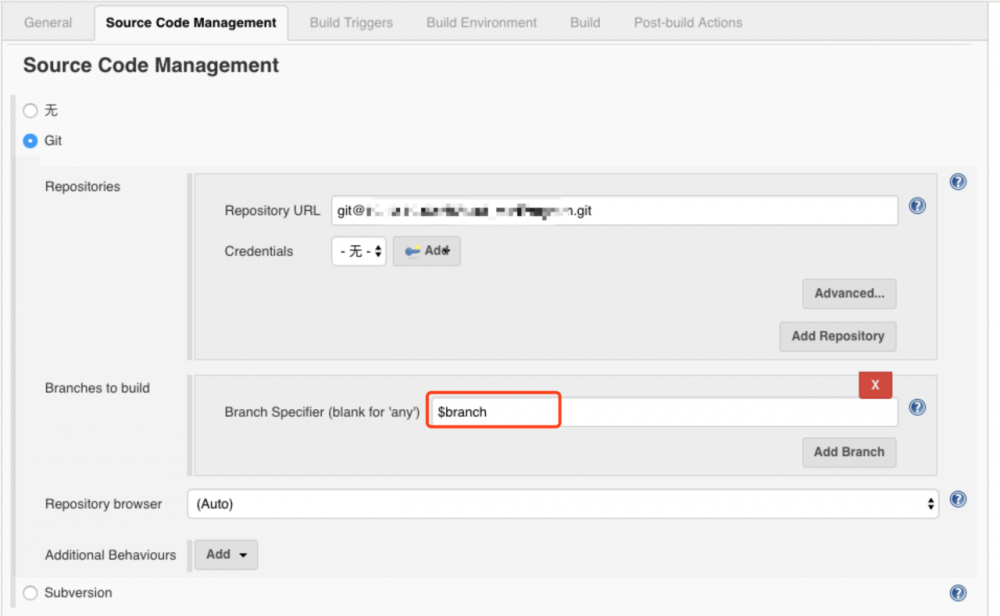Click Branch Specifier (blank for 'any') label
Screen dimensions: 1000x616
[x=321, y=413]
